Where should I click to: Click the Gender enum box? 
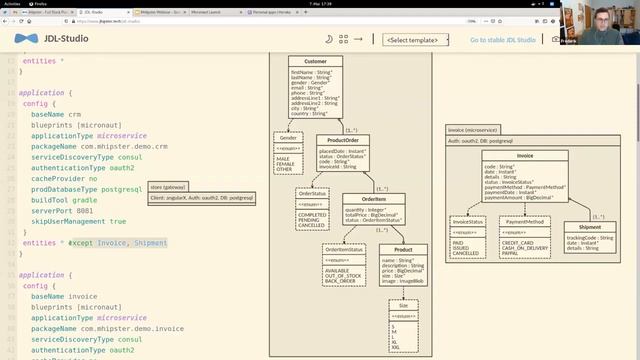point(288,153)
